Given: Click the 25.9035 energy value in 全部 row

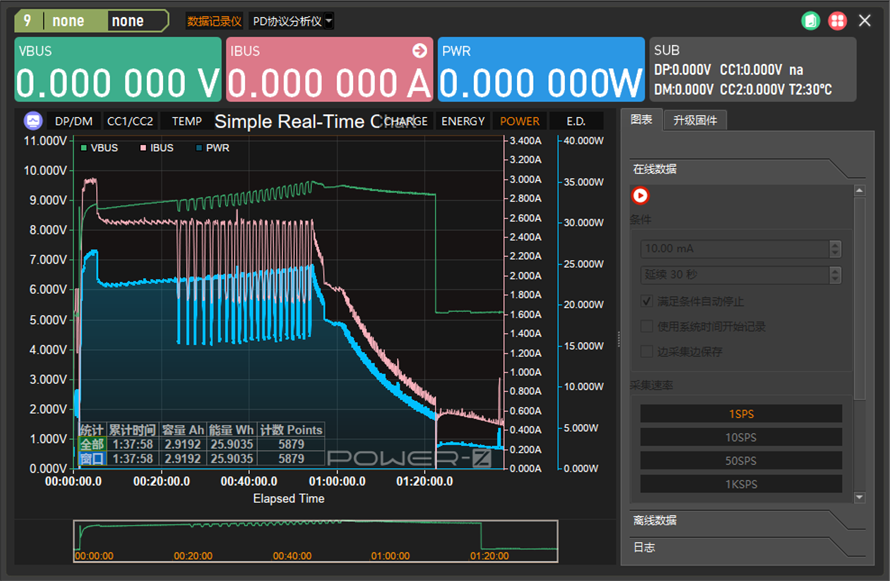Looking at the screenshot, I should [x=232, y=444].
